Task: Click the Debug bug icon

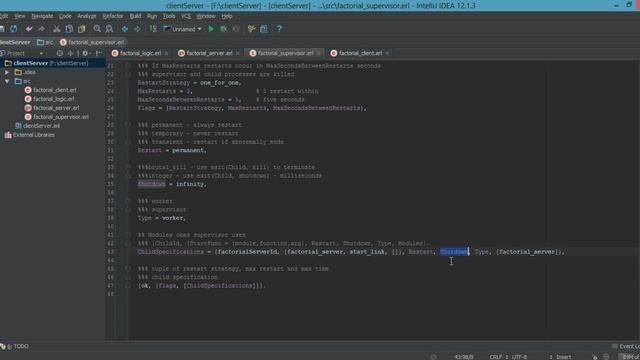Action: pyautogui.click(x=223, y=29)
